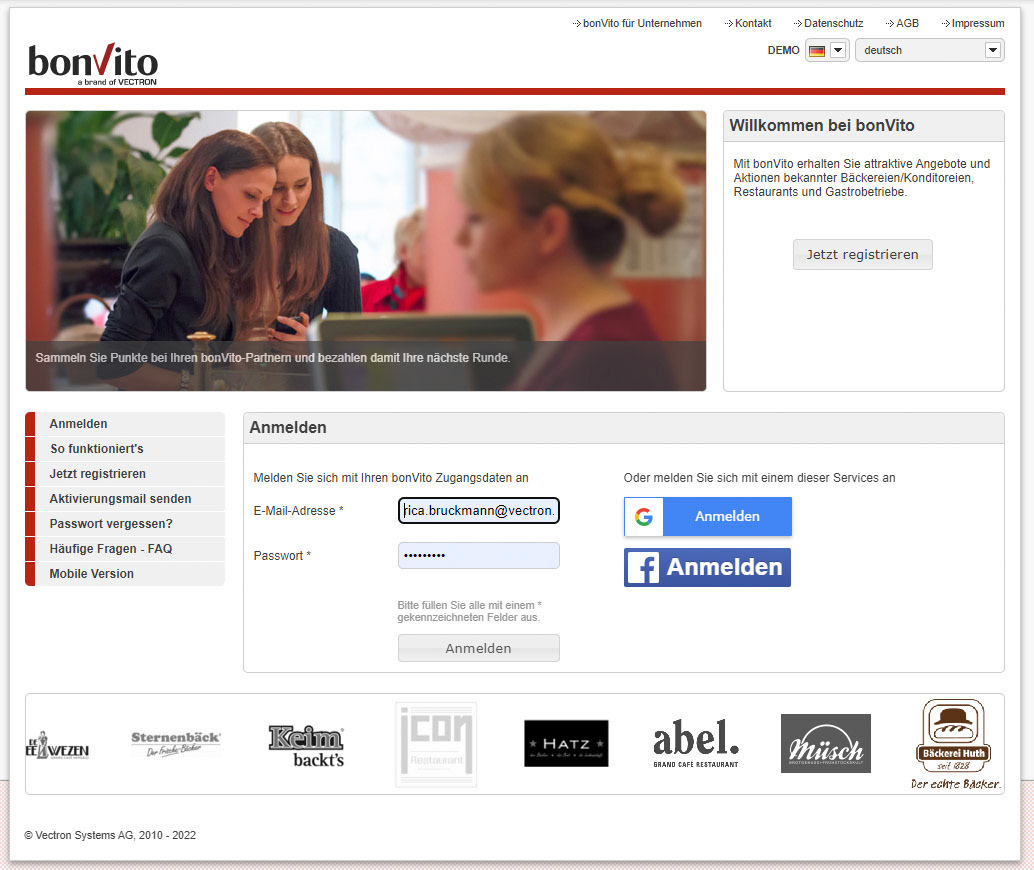Click the HATZ partner logo
Viewport: 1034px width, 870px height.
point(566,743)
